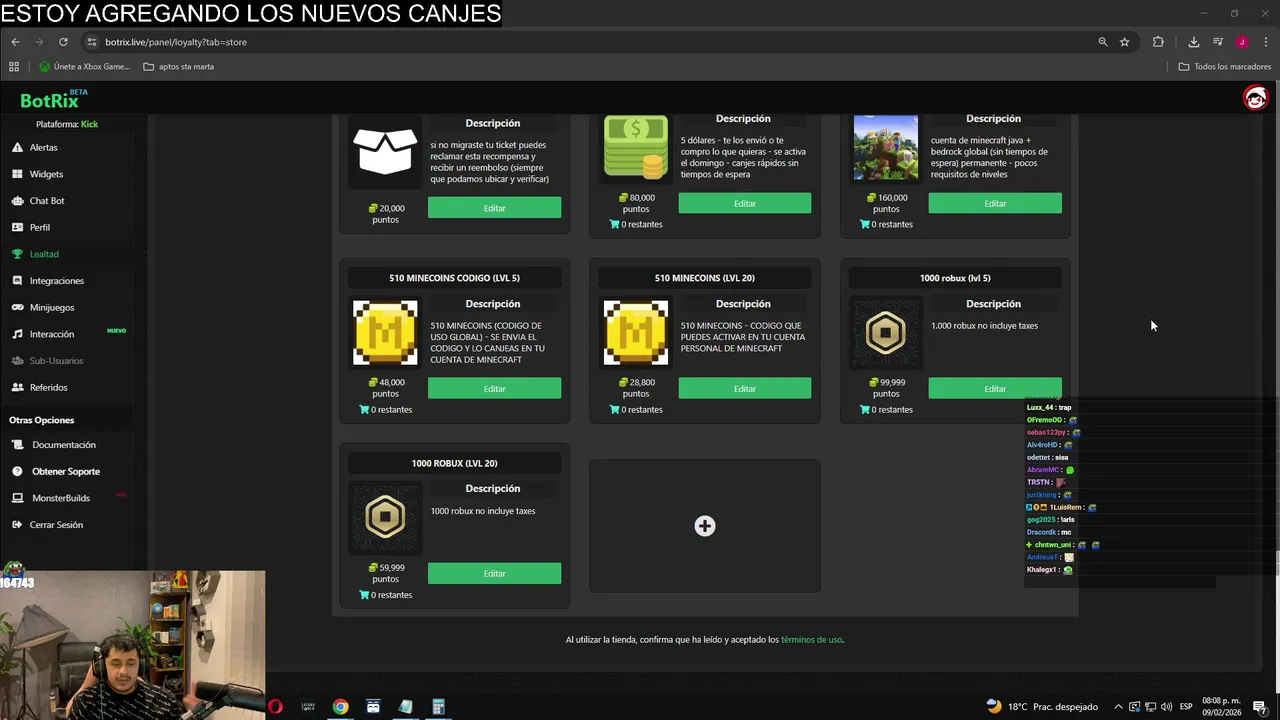This screenshot has height=720, width=1280.
Task: Open the Chrome downloads icon
Action: tap(1194, 42)
